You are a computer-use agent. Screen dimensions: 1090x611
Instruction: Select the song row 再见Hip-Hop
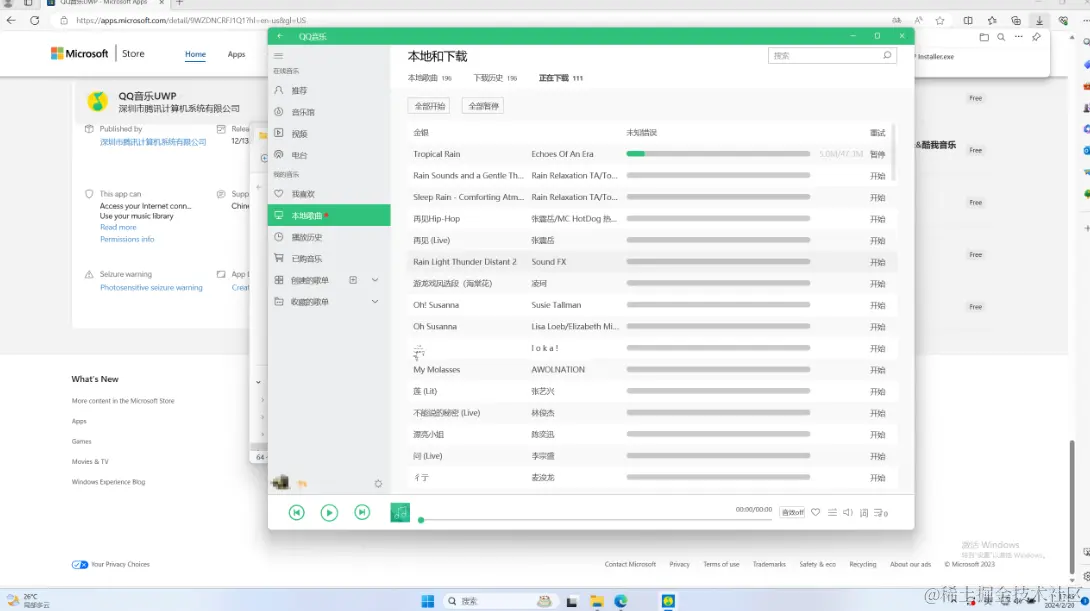651,218
